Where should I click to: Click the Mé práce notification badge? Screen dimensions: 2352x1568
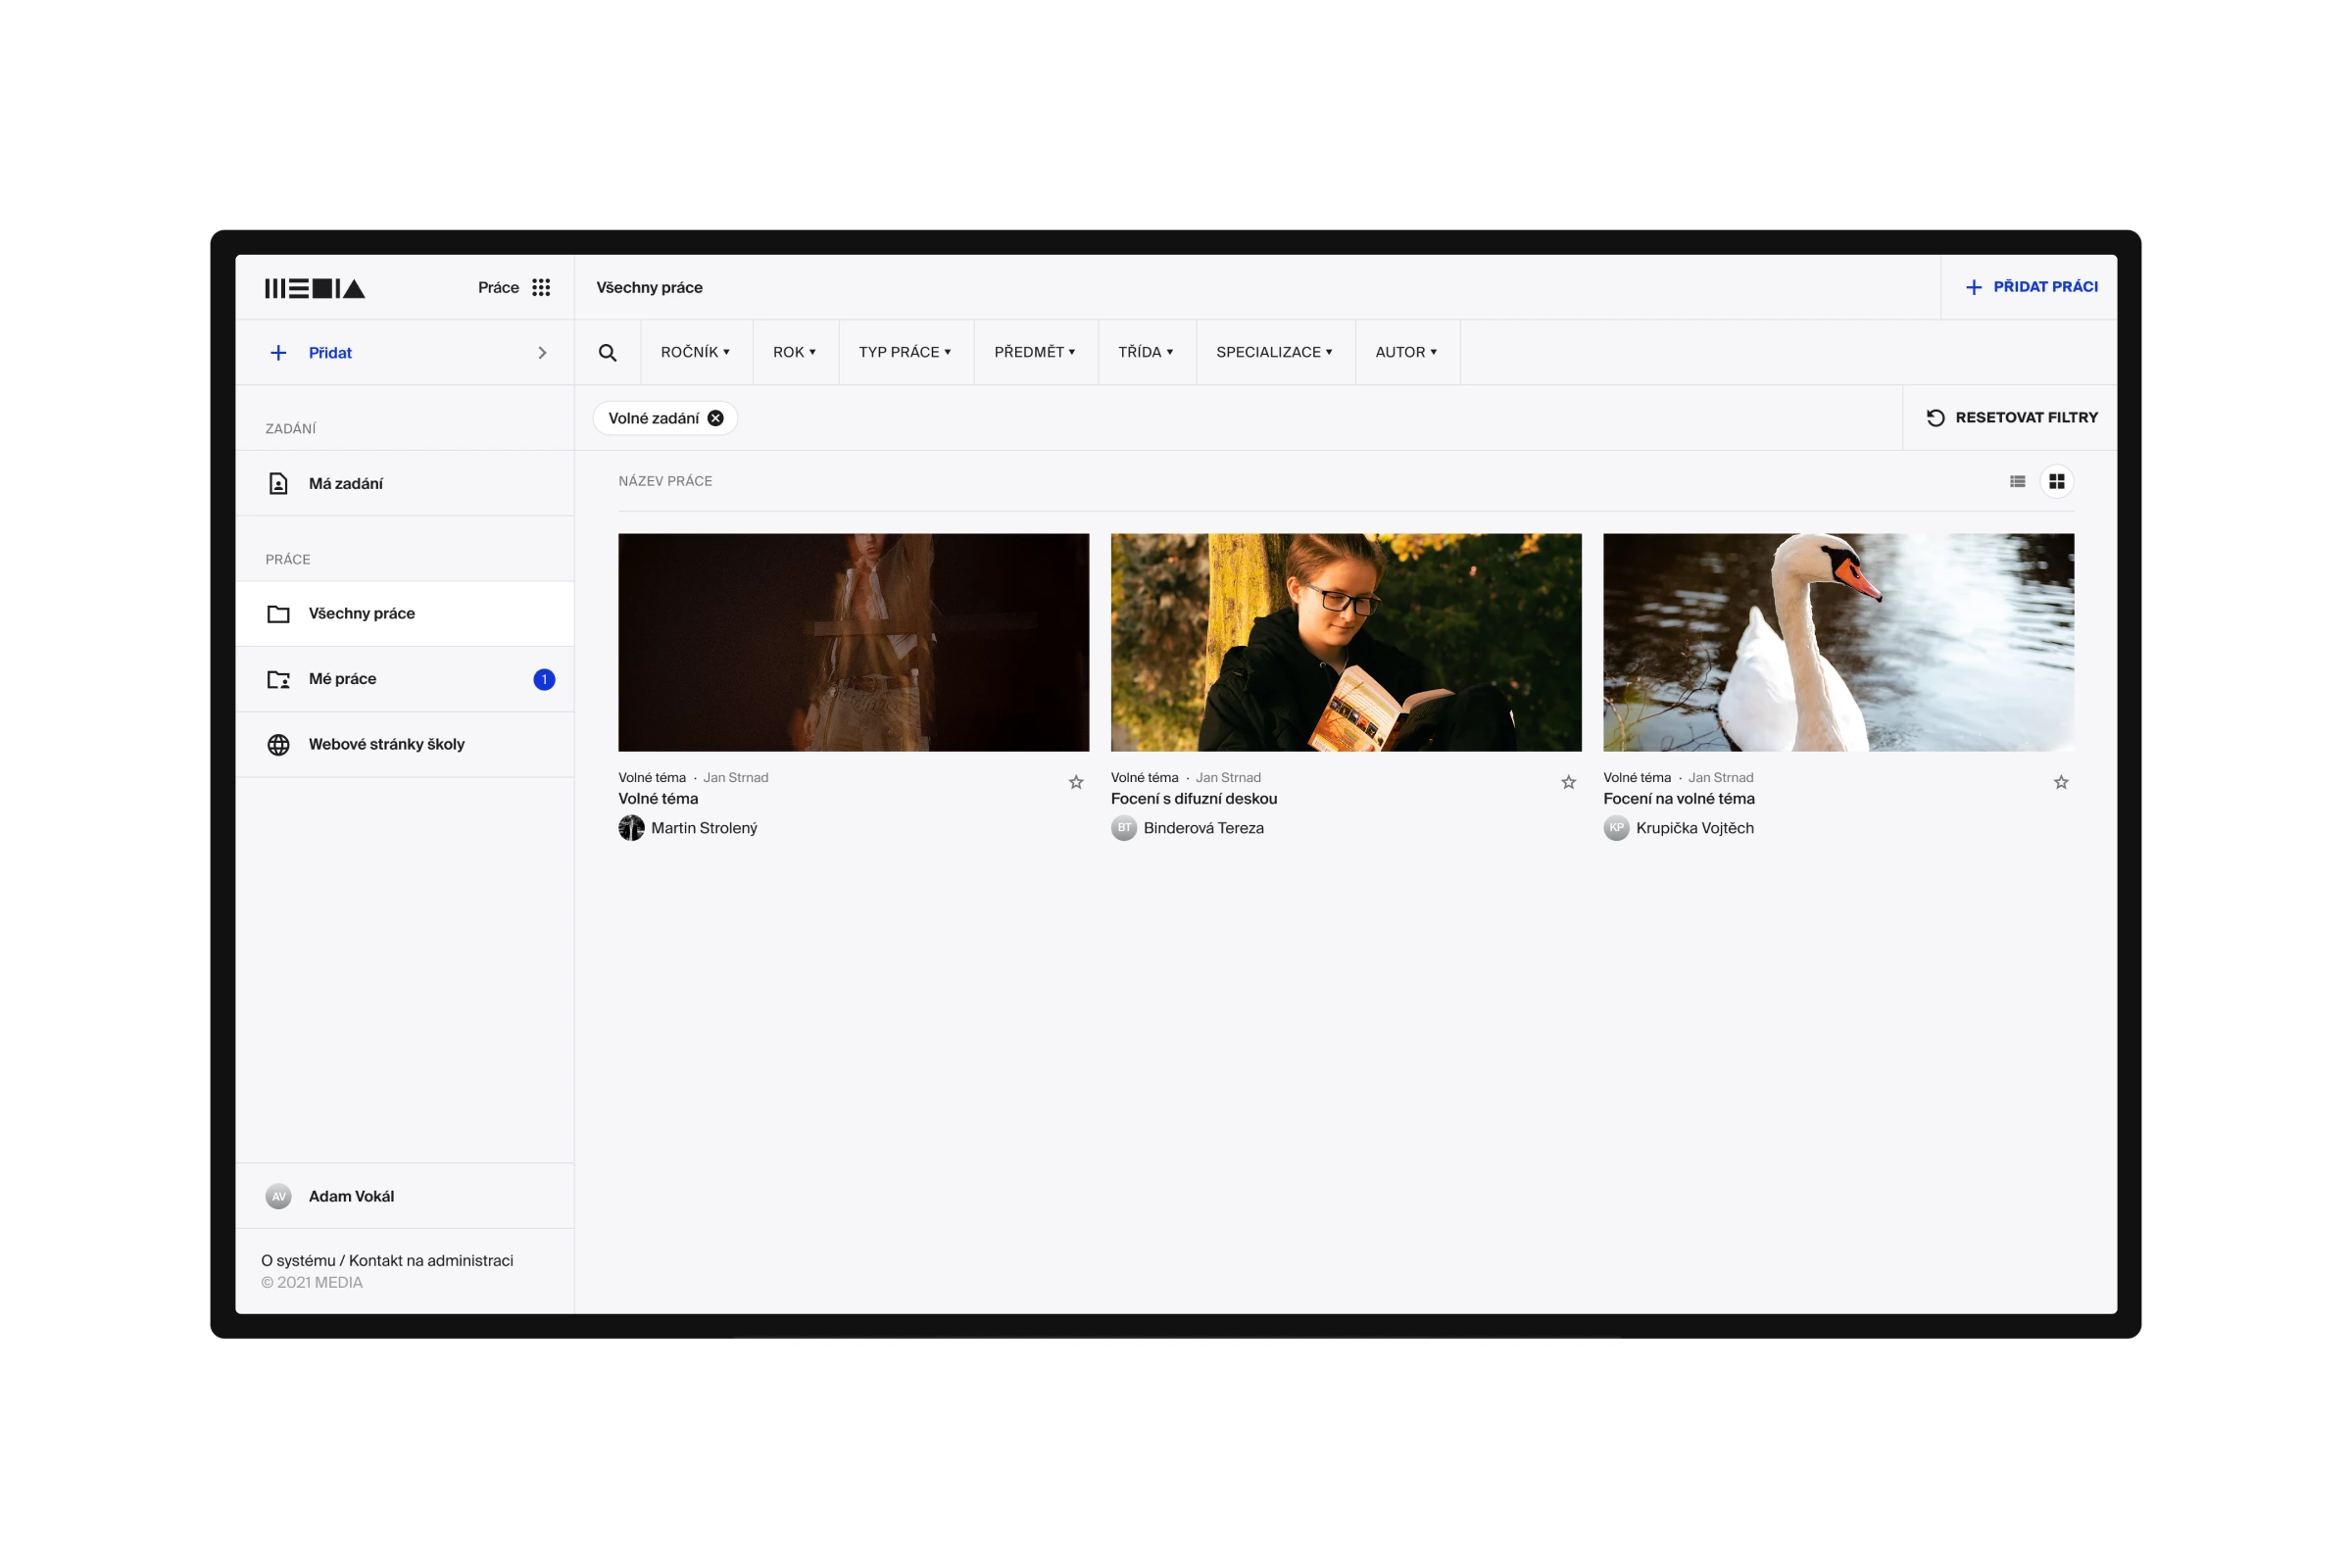544,679
